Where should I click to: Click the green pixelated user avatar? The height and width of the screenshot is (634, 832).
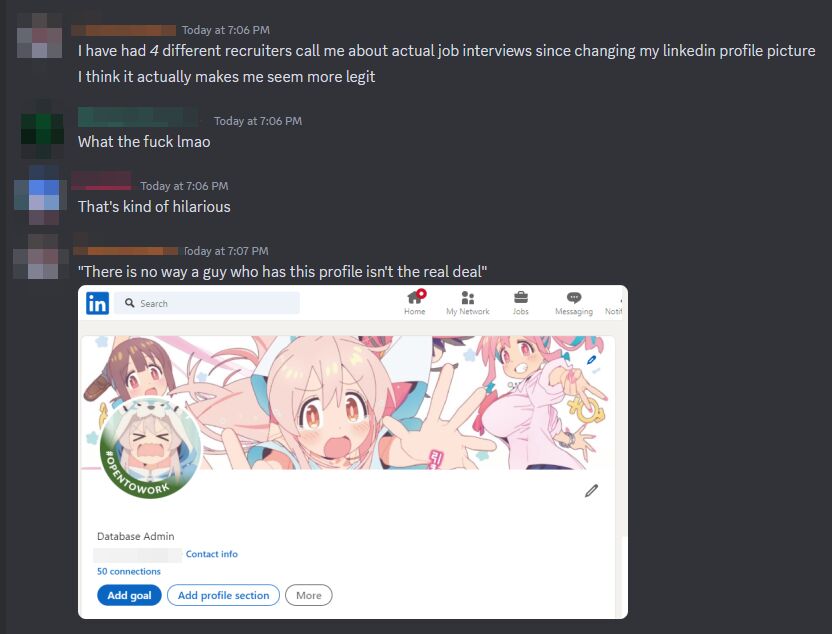point(42,129)
